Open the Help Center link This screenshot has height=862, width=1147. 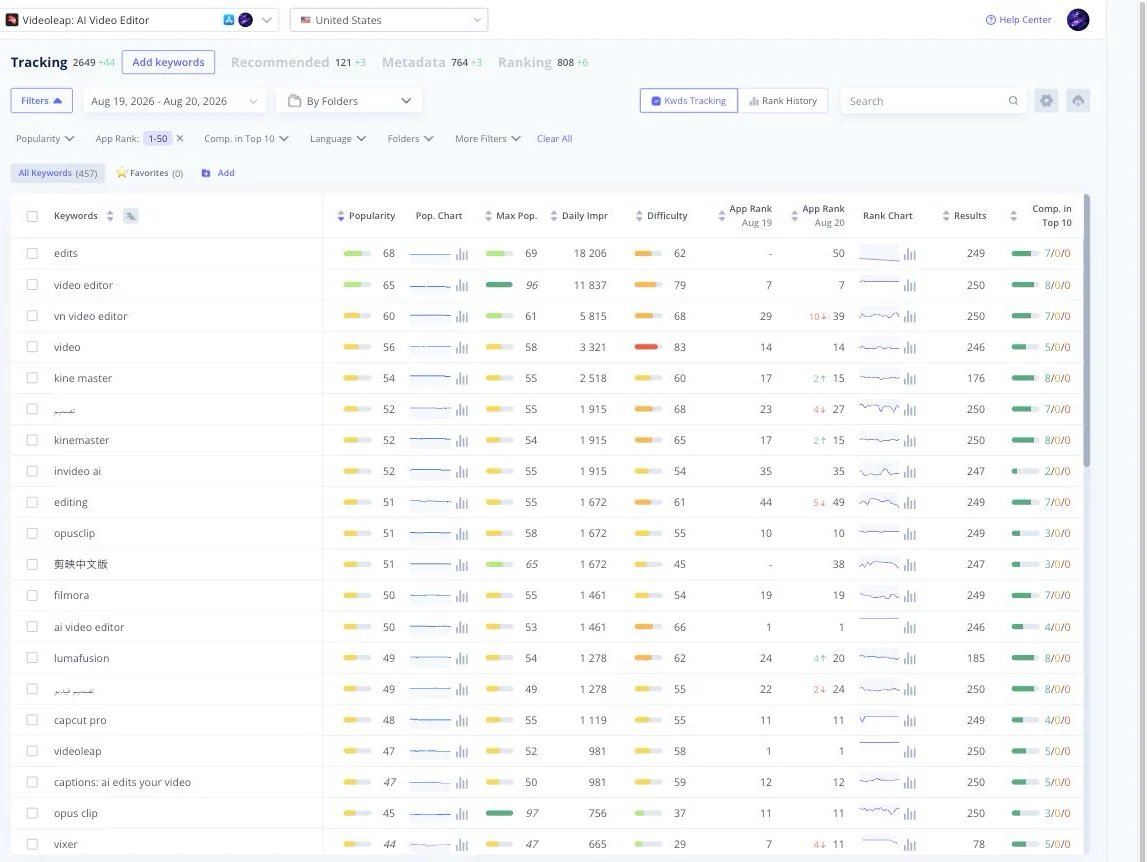click(x=1018, y=20)
